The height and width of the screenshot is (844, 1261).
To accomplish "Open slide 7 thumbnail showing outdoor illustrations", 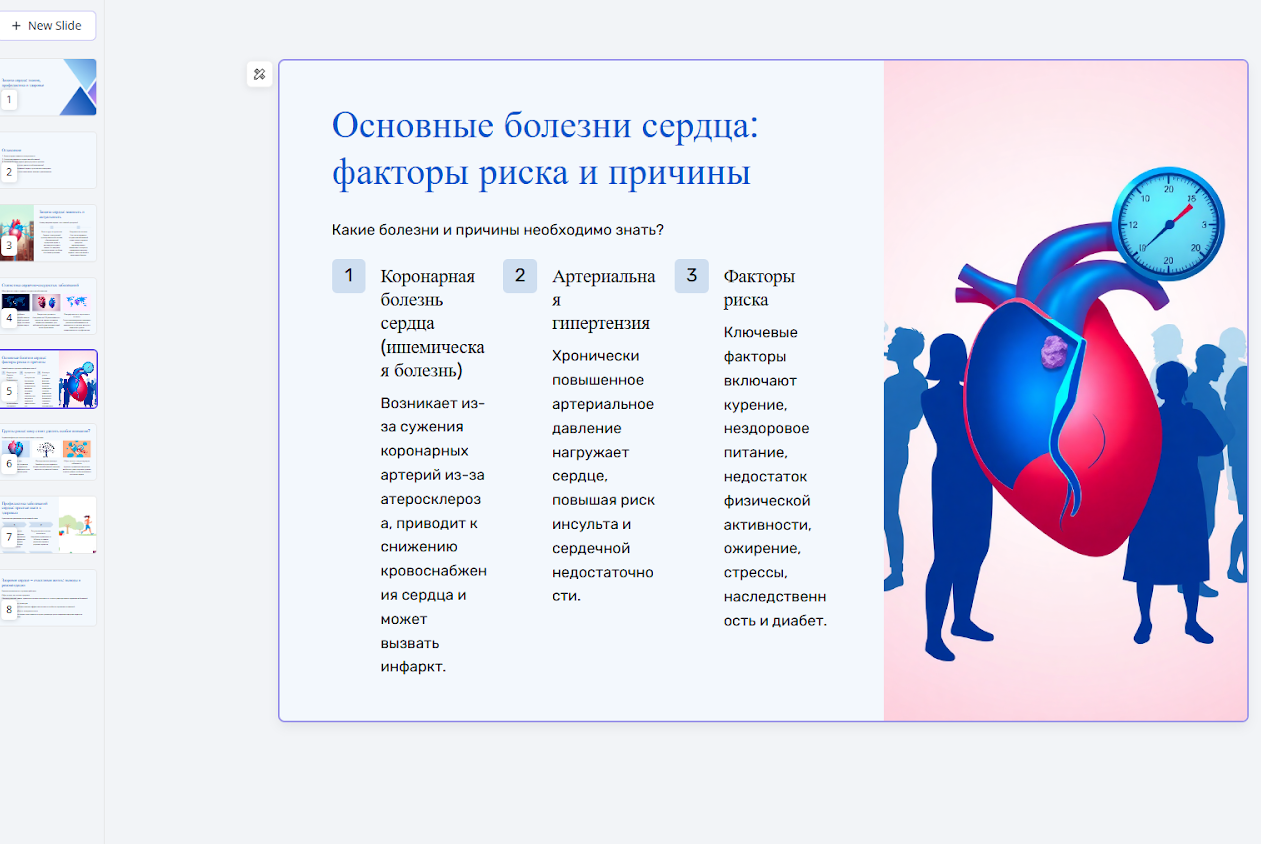I will pyautogui.click(x=48, y=524).
